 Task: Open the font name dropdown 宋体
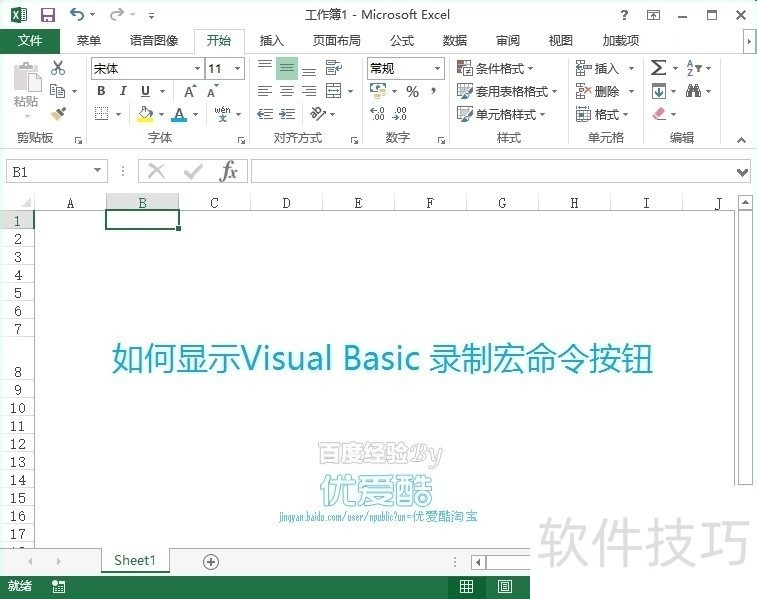click(x=197, y=69)
